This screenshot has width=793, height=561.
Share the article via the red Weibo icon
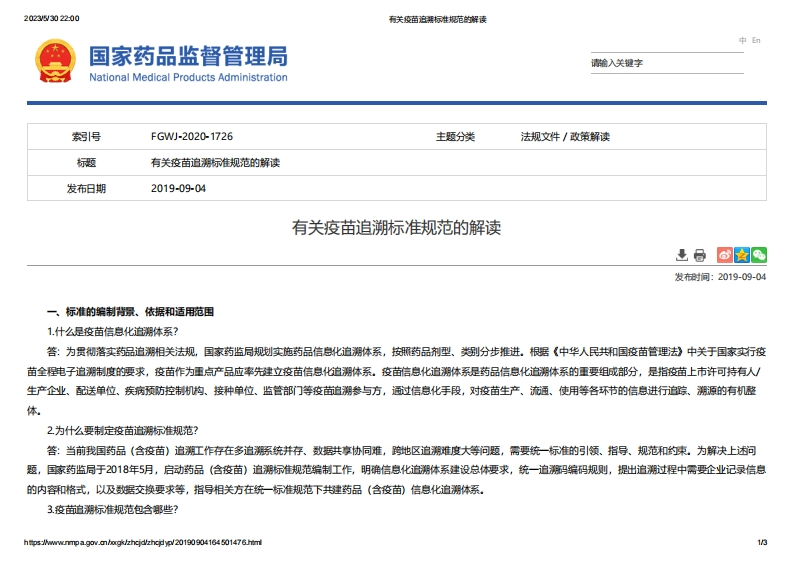click(725, 255)
